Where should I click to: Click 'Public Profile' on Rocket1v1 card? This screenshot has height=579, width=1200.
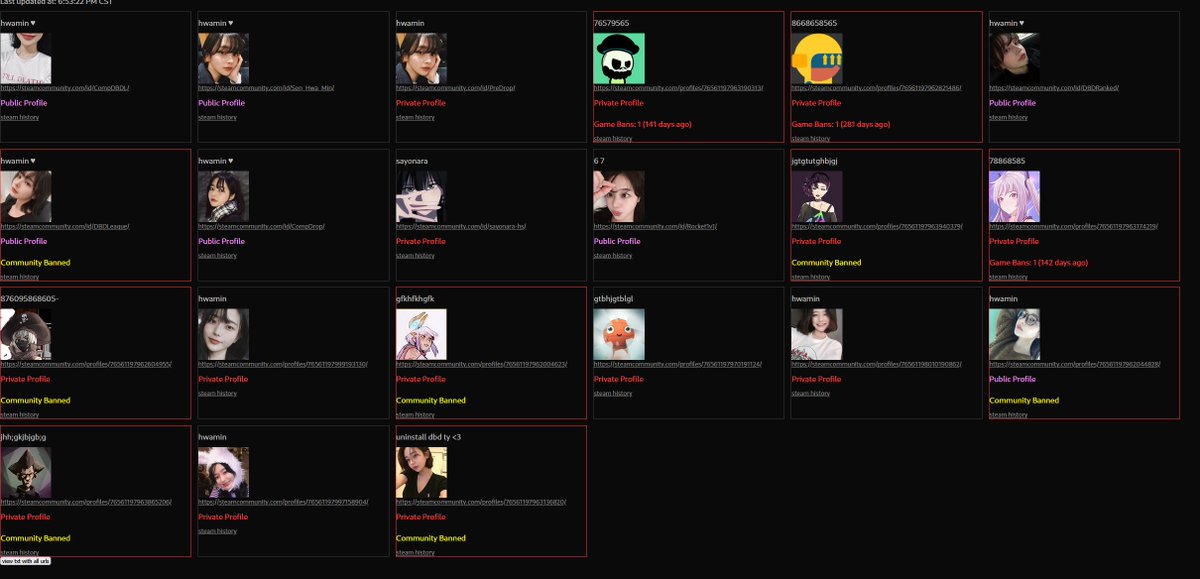(x=617, y=241)
